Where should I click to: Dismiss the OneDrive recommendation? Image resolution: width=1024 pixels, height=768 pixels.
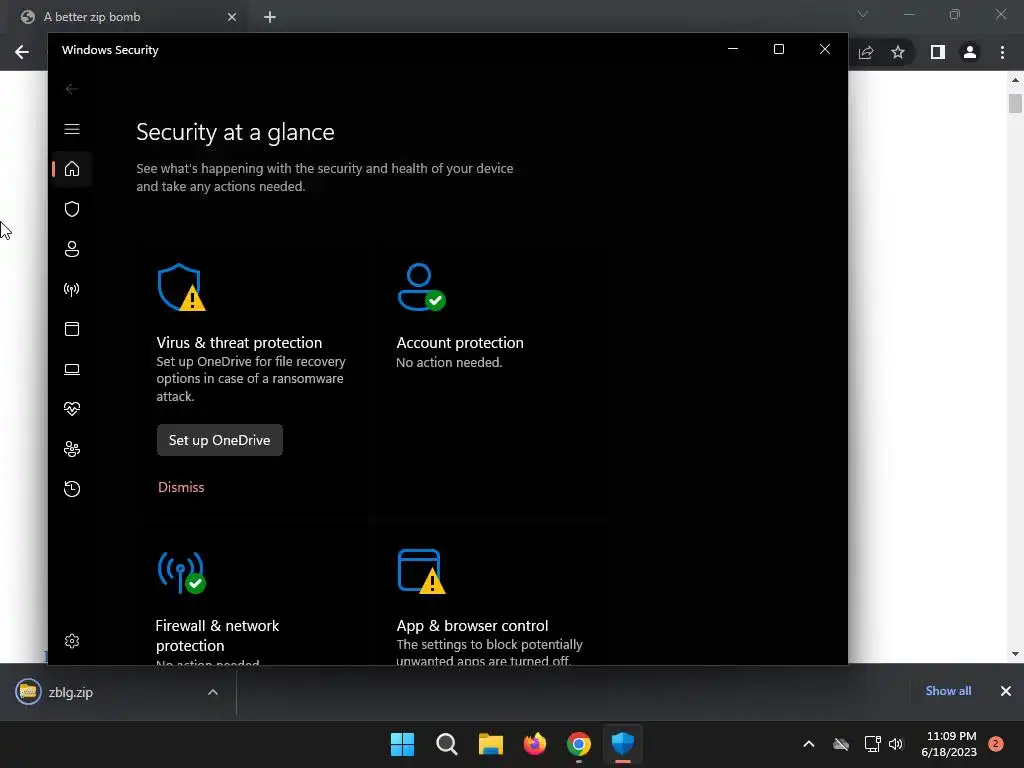click(x=181, y=487)
